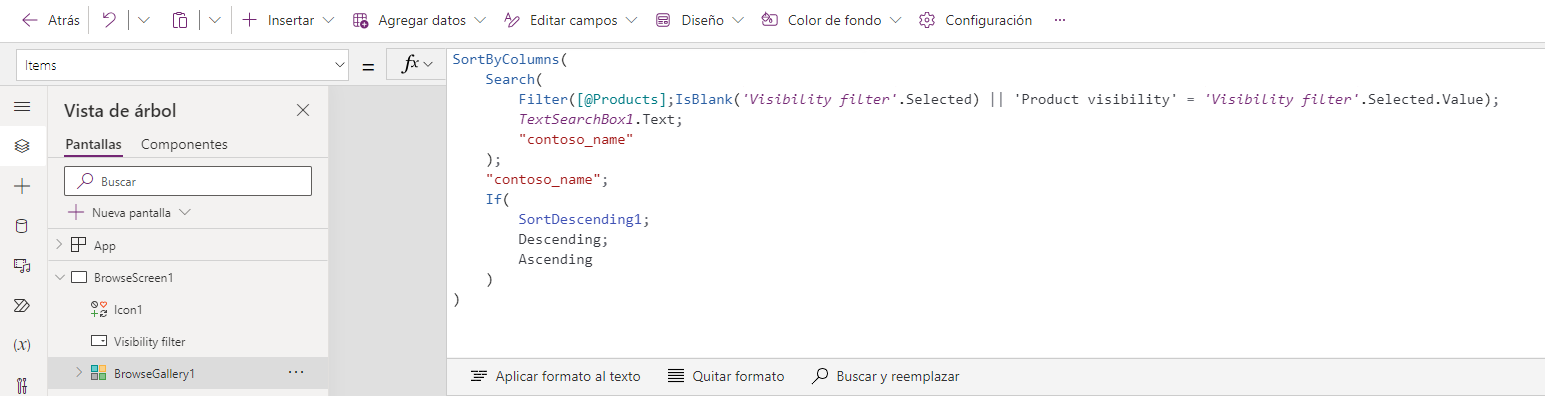This screenshot has width=1545, height=396.
Task: Click the Paste clipboard icon
Action: 180,20
